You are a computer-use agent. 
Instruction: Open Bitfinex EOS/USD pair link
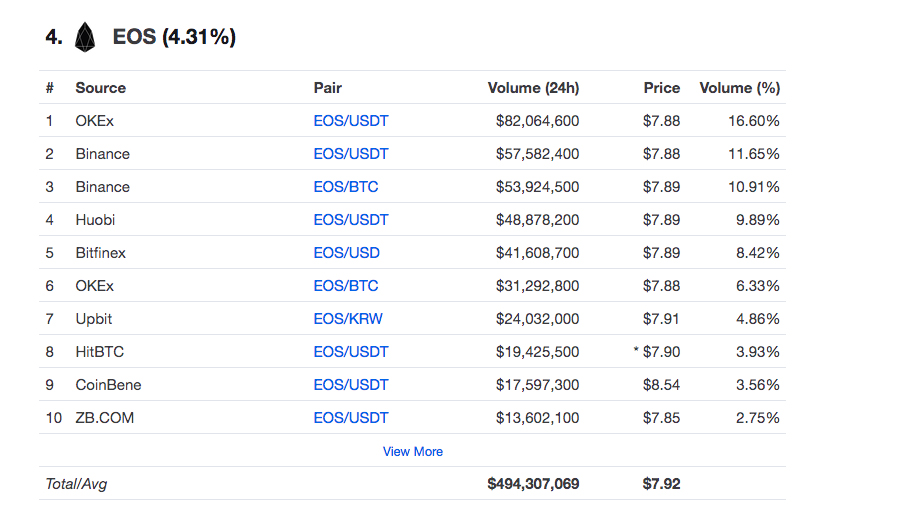pyautogui.click(x=346, y=253)
